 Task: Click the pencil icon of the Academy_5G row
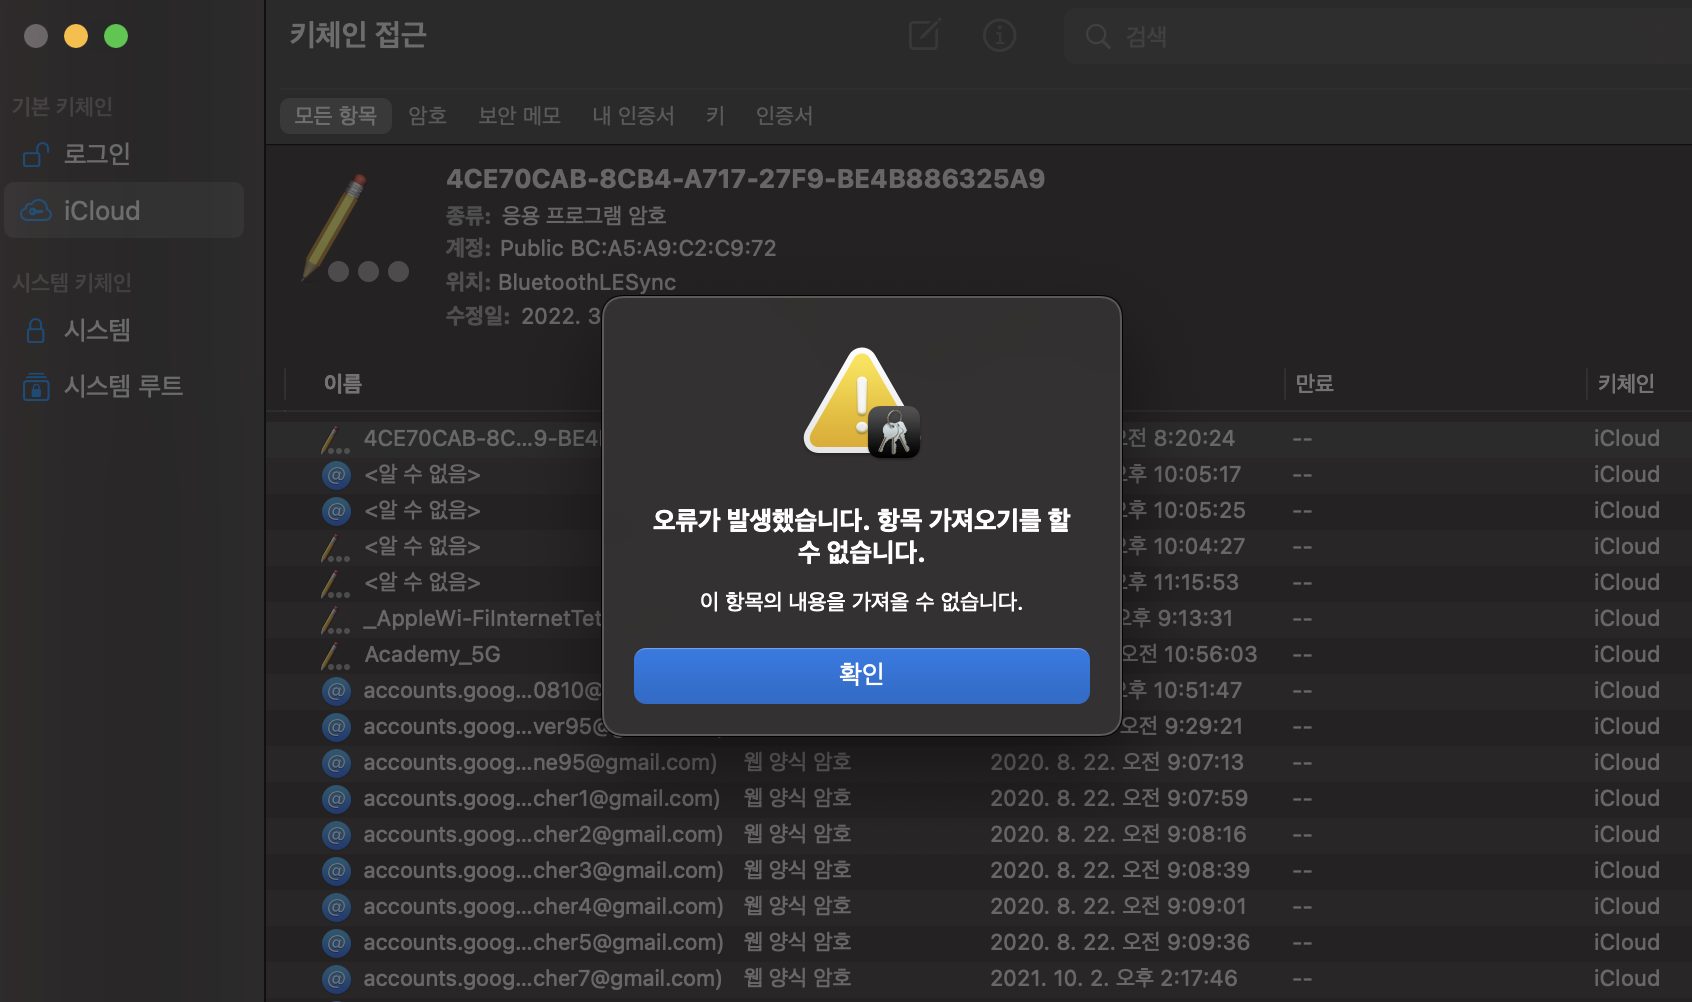click(336, 655)
